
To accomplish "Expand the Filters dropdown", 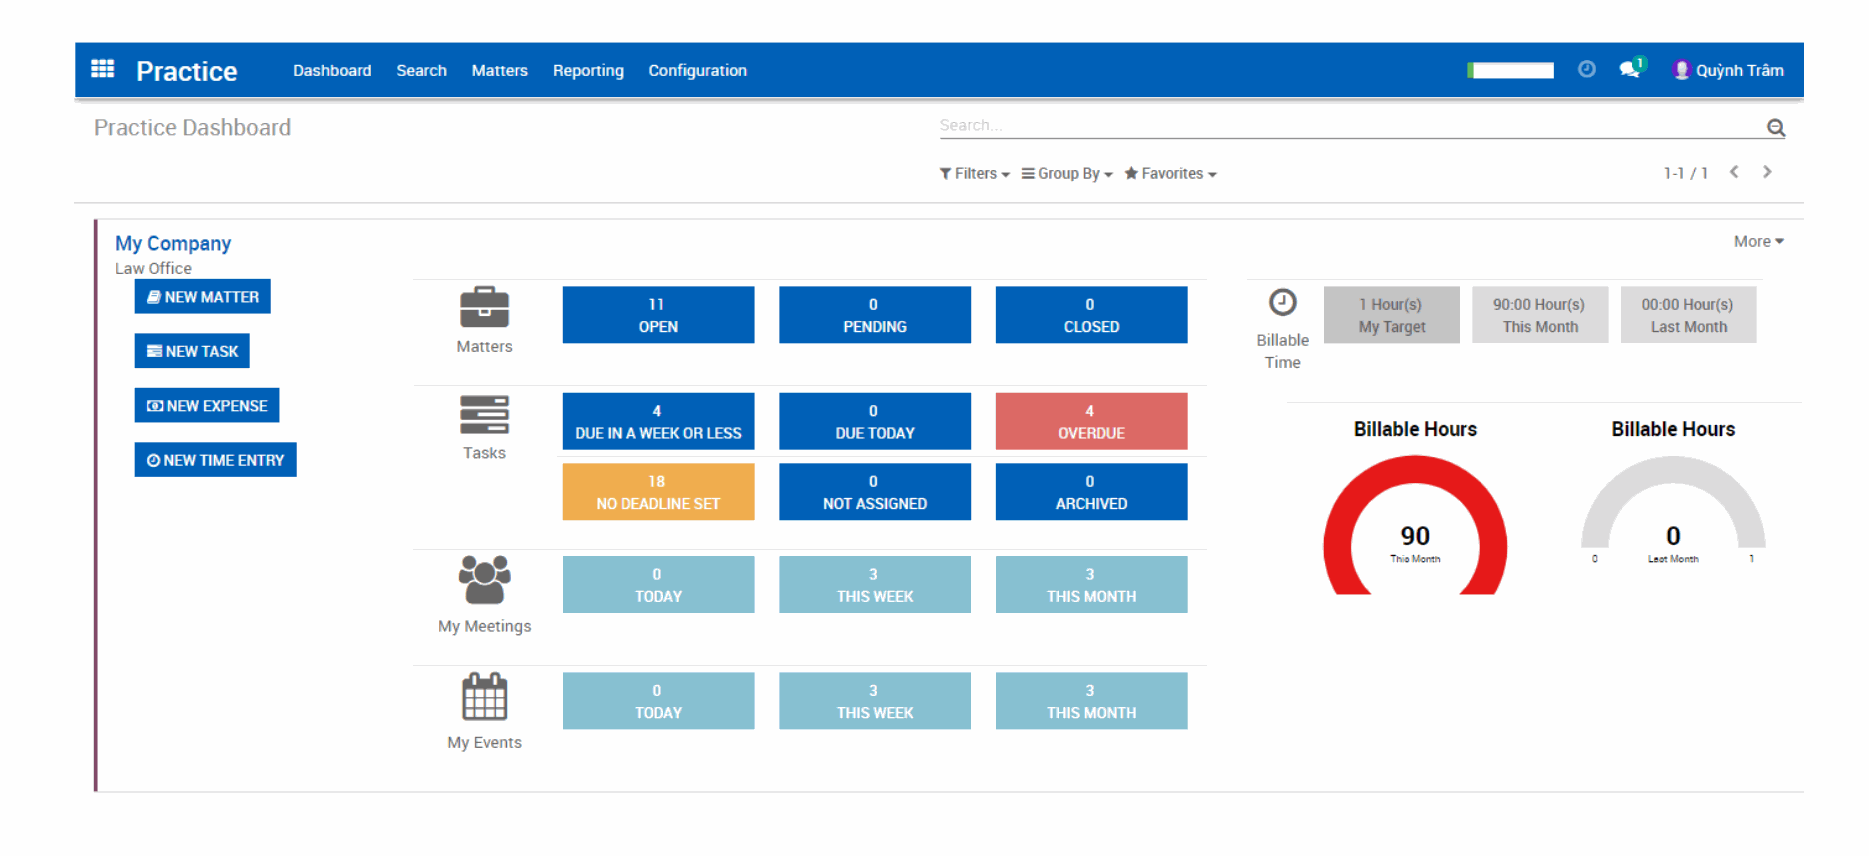I will click(x=974, y=174).
